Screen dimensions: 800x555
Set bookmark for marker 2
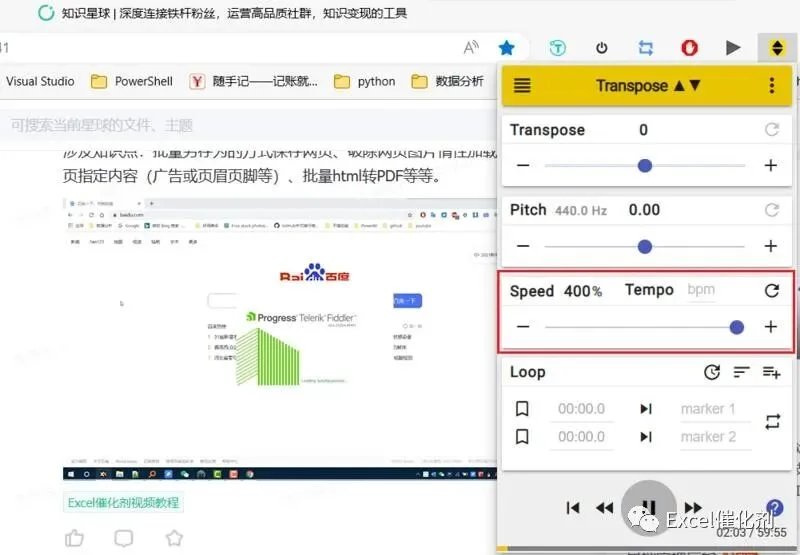[x=522, y=437]
